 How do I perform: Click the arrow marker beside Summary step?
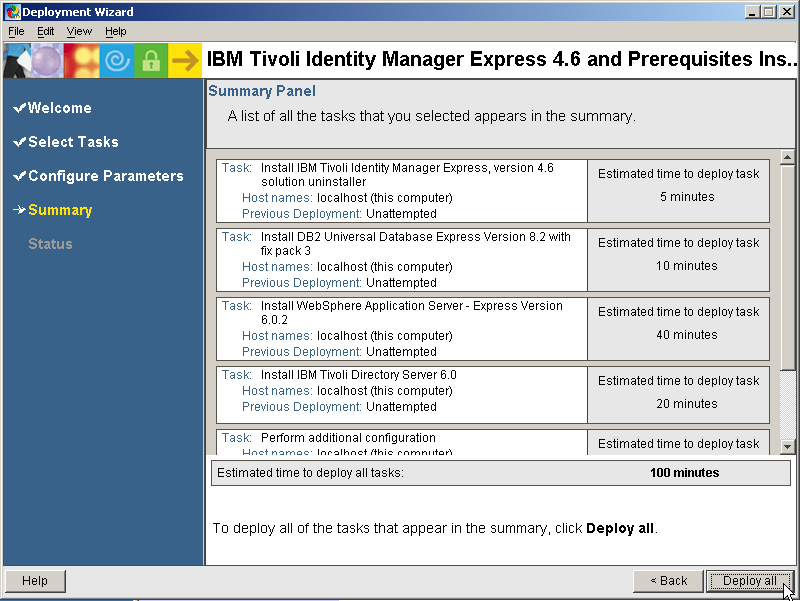click(19, 210)
